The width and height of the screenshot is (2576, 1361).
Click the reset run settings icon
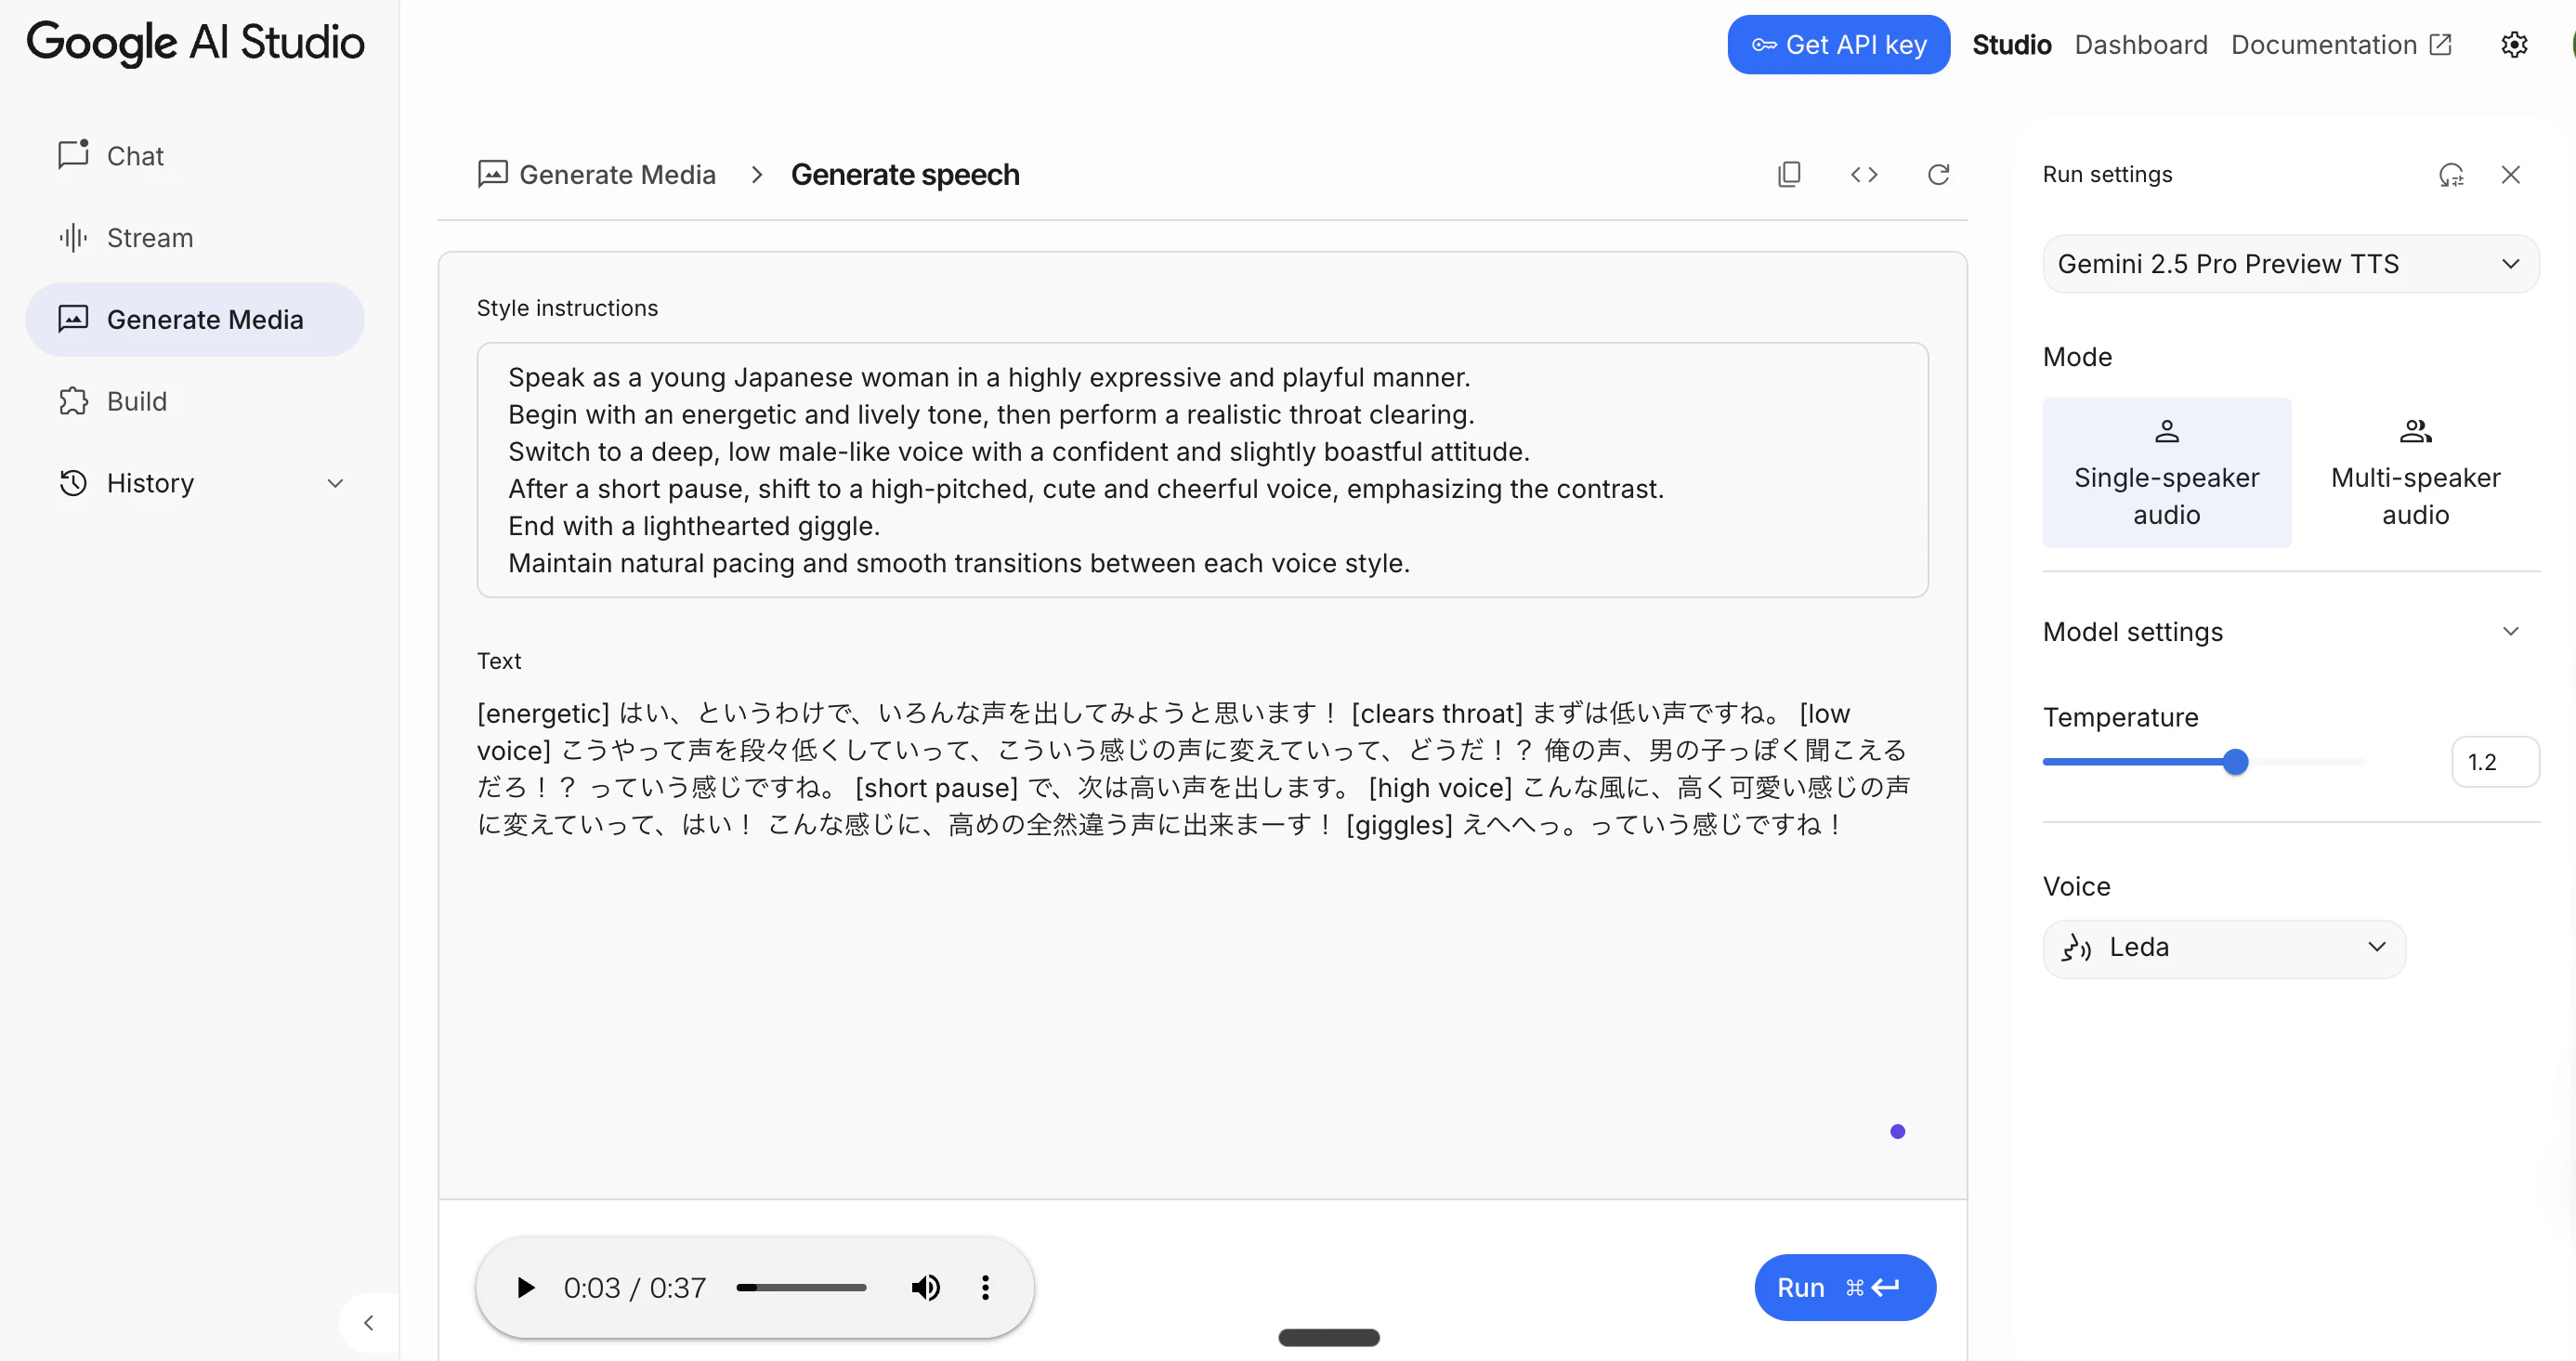click(x=2451, y=175)
